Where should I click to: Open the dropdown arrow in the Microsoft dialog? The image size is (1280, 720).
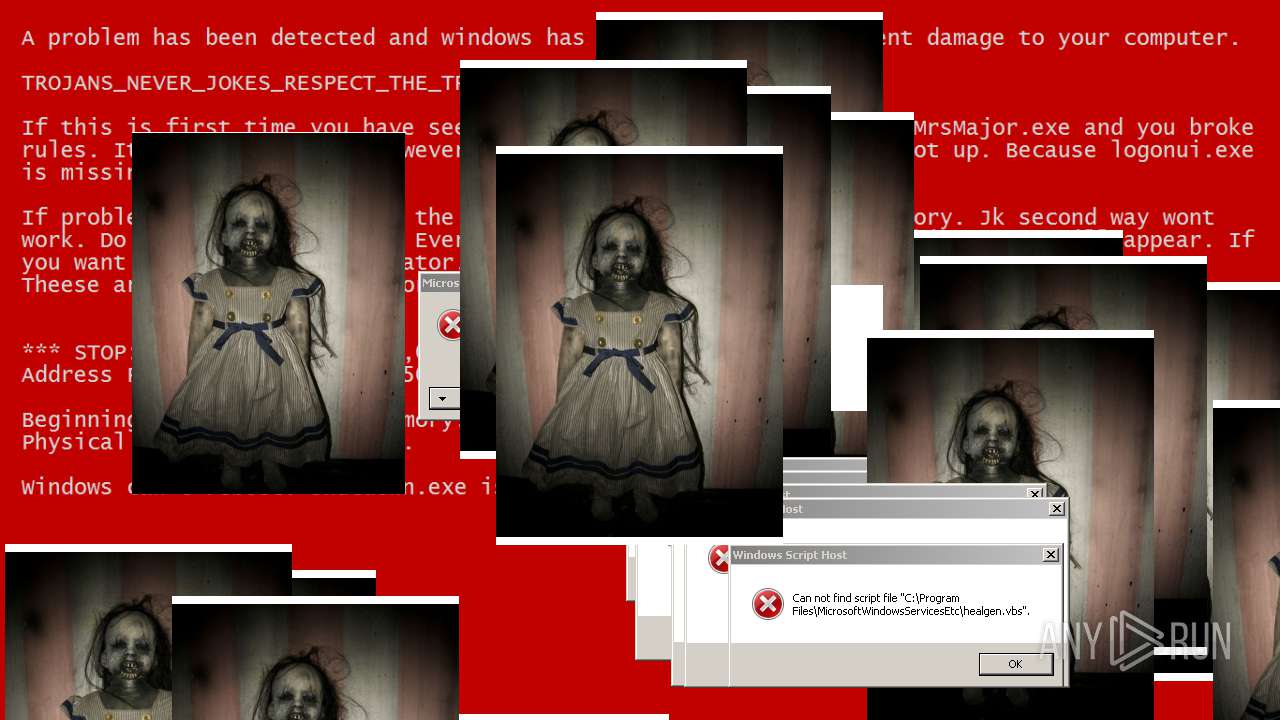(443, 398)
